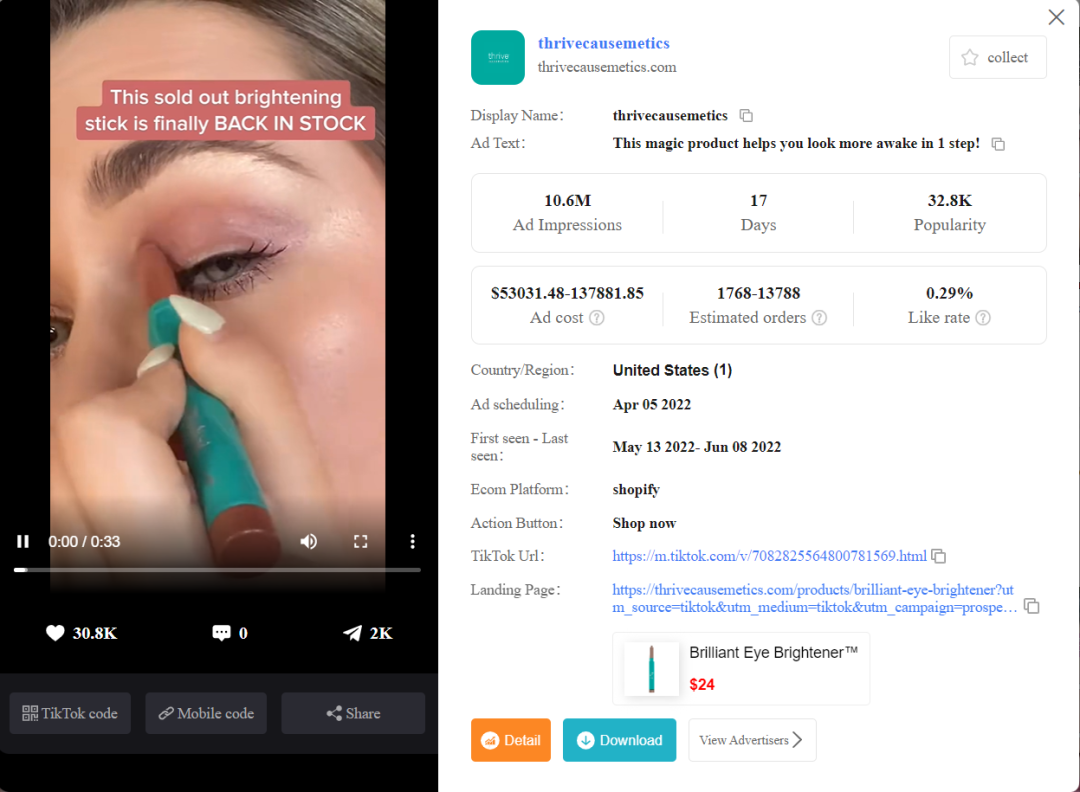This screenshot has height=792, width=1080.
Task: Show Estimated orders help icon
Action: [819, 317]
